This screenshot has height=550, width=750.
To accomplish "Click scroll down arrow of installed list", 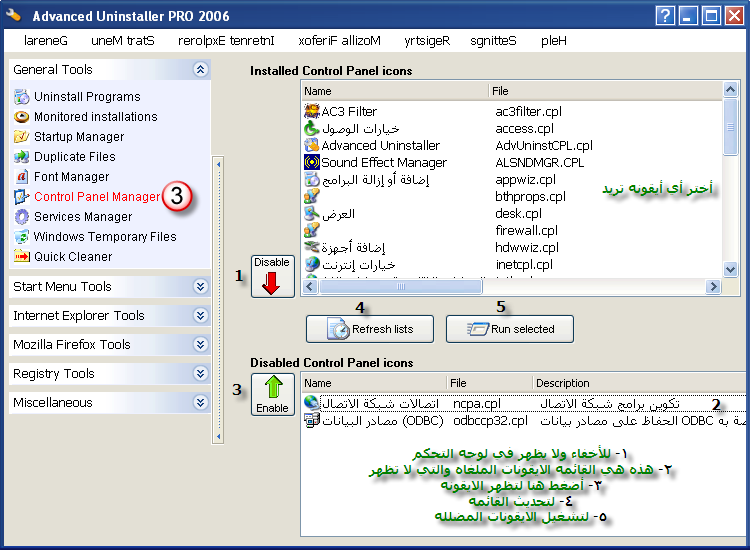I will [x=730, y=269].
